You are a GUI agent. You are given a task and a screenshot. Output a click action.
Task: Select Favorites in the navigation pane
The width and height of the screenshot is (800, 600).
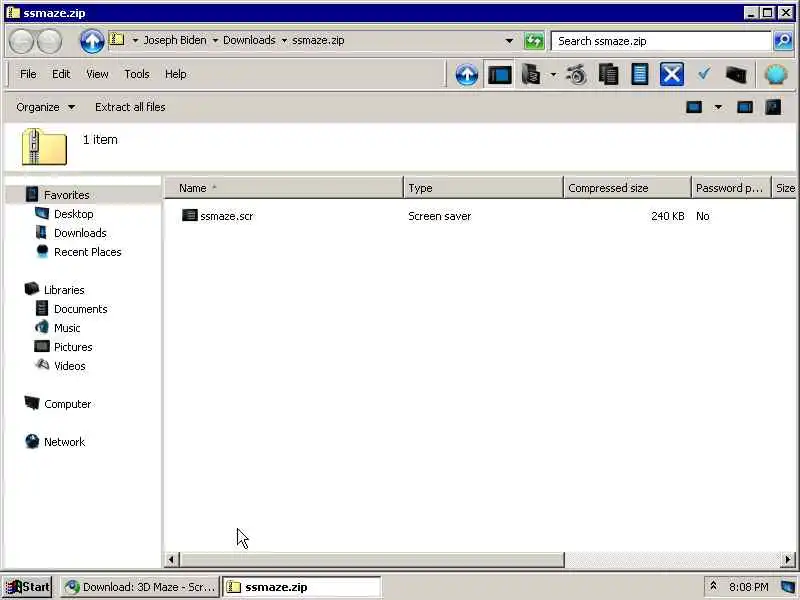click(x=66, y=195)
